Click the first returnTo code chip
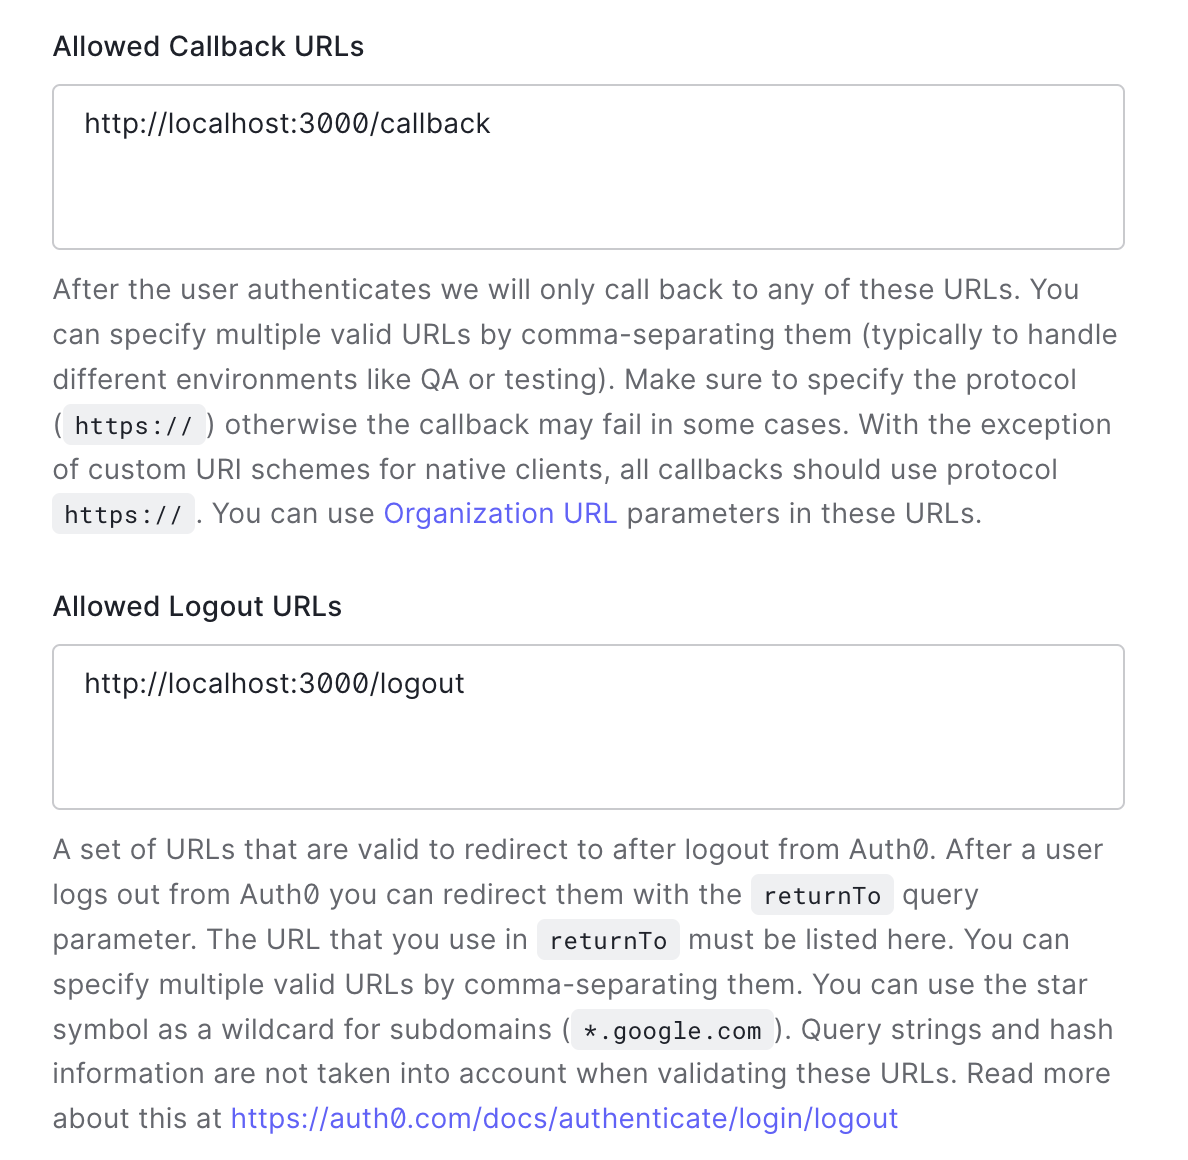 pyautogui.click(x=822, y=894)
